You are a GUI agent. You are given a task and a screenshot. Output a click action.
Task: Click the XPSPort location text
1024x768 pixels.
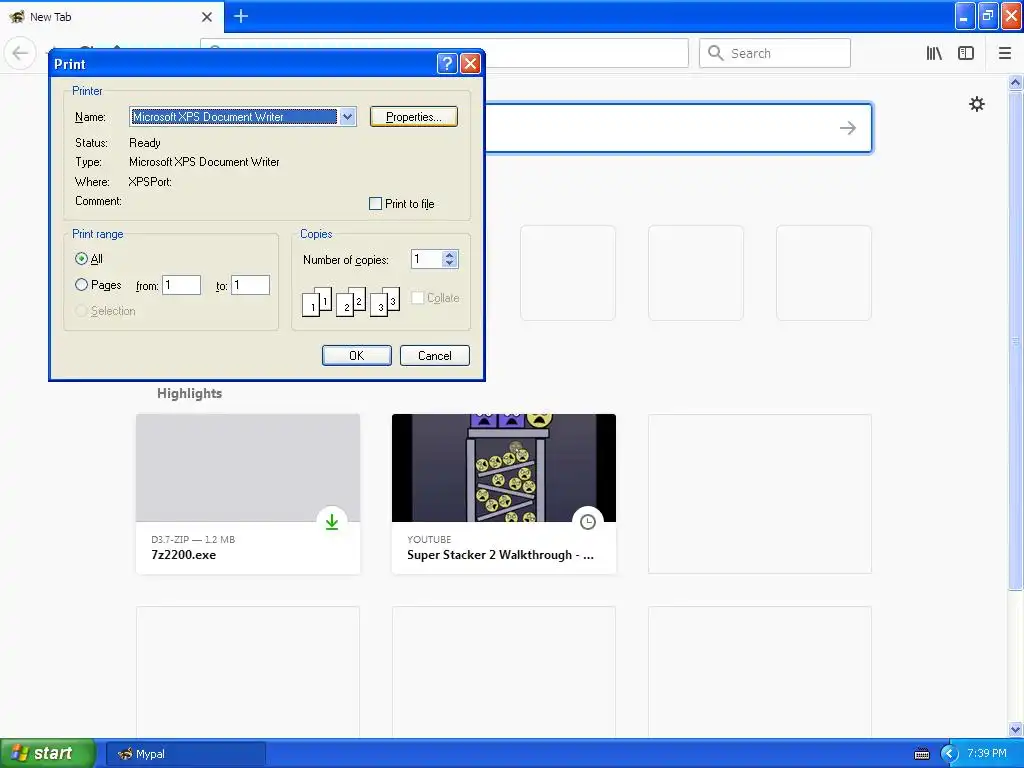(x=150, y=182)
